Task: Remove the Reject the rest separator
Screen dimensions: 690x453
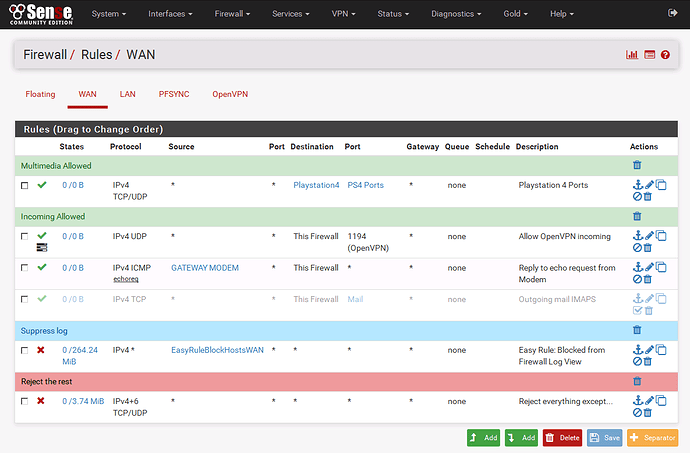Action: [x=636, y=381]
